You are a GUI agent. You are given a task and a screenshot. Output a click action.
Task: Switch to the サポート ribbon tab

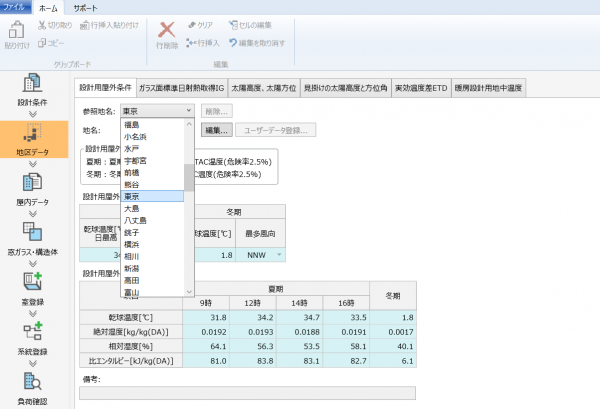click(x=85, y=8)
